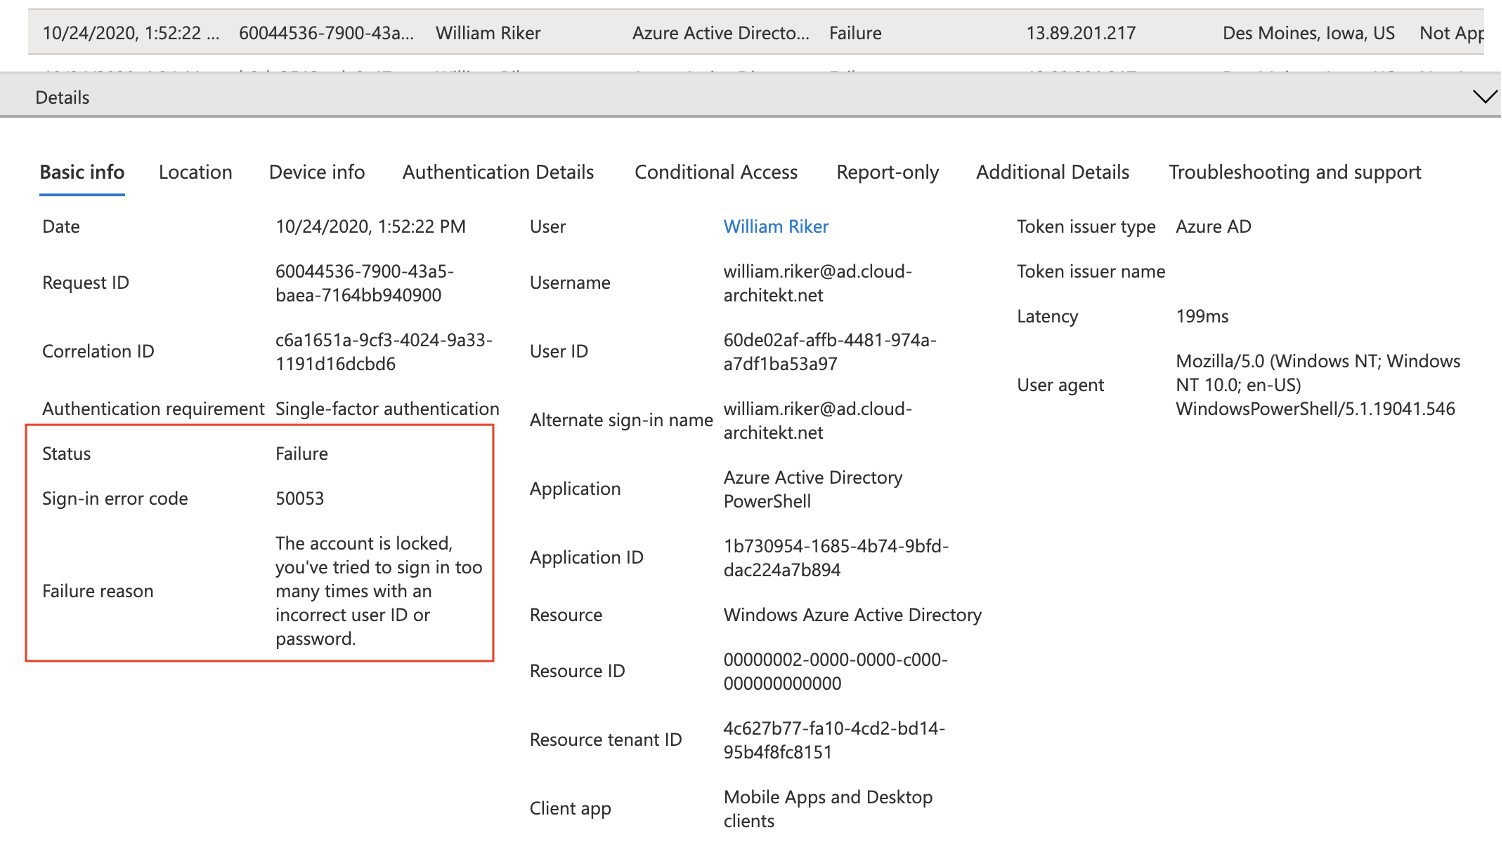Switch to the Conditional Access tab
The width and height of the screenshot is (1502, 852).
point(716,172)
